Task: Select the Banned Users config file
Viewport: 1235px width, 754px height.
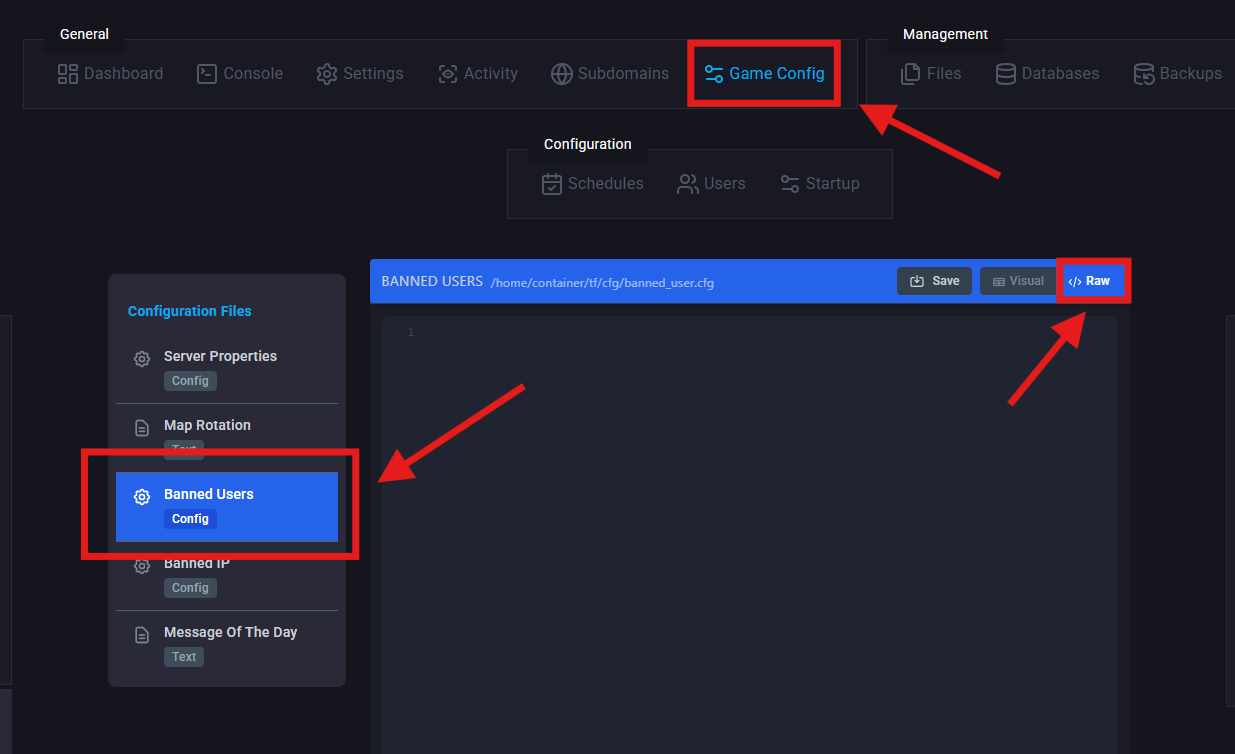Action: click(227, 507)
